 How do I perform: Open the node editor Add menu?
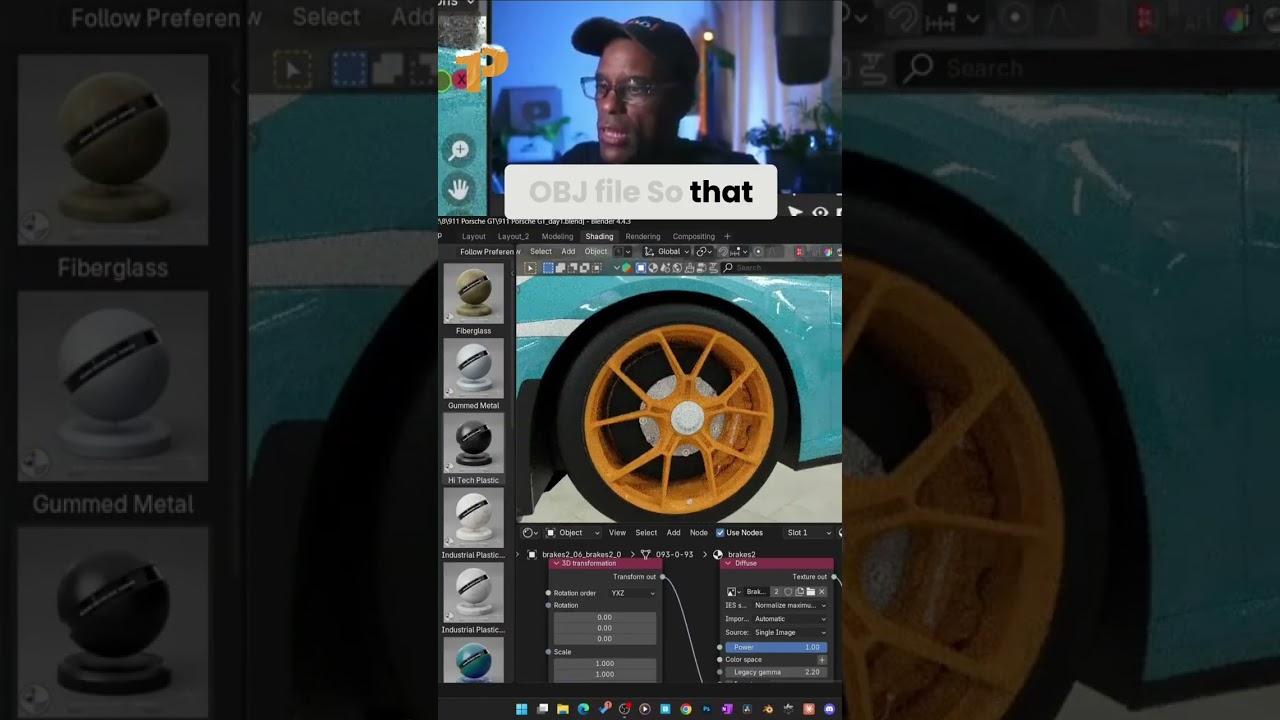[673, 532]
